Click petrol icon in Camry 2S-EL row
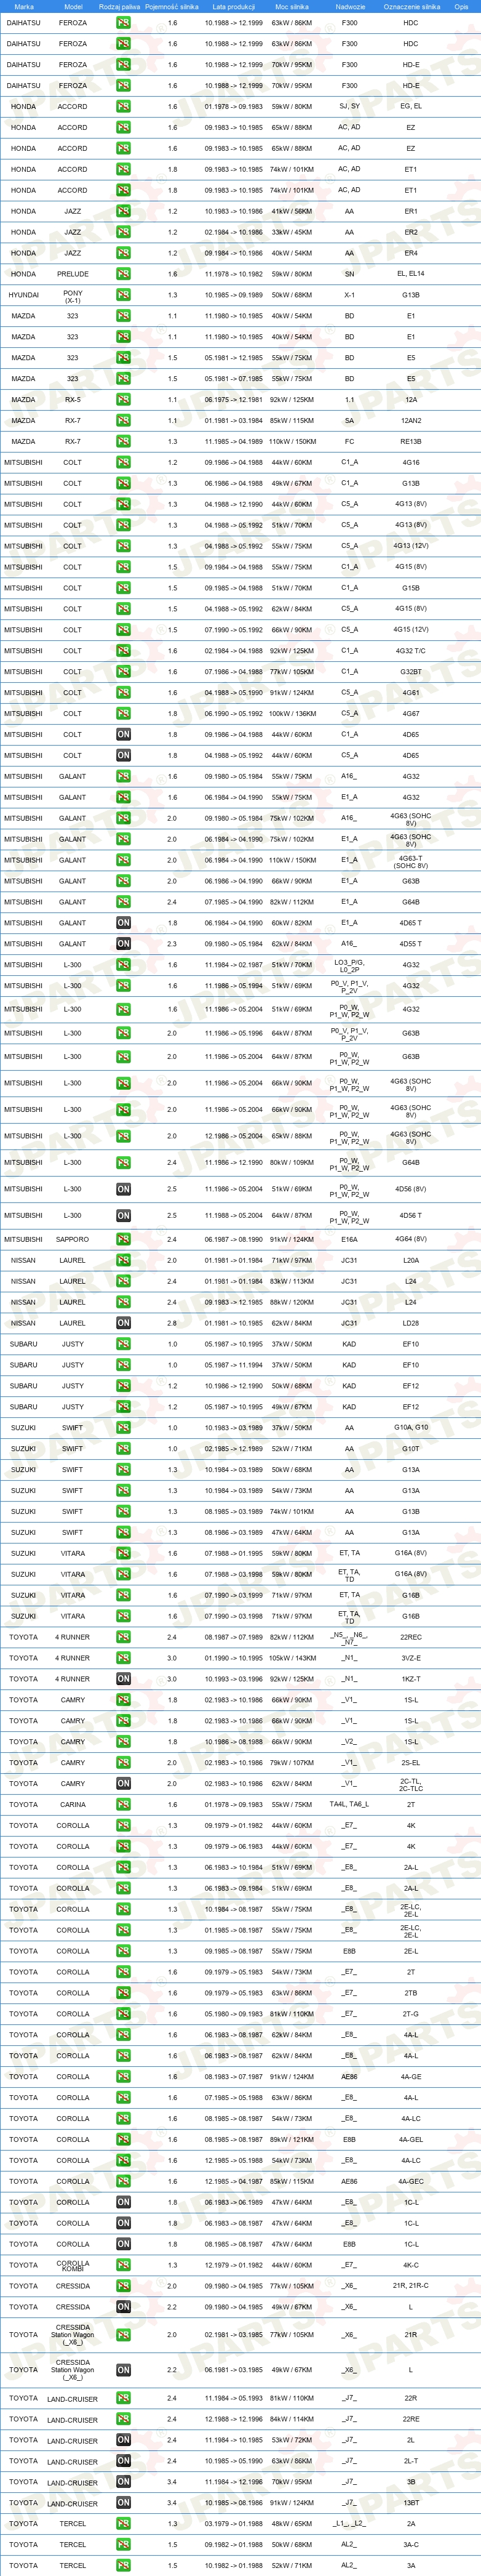Screen dimensions: 481x2576 click(123, 1763)
